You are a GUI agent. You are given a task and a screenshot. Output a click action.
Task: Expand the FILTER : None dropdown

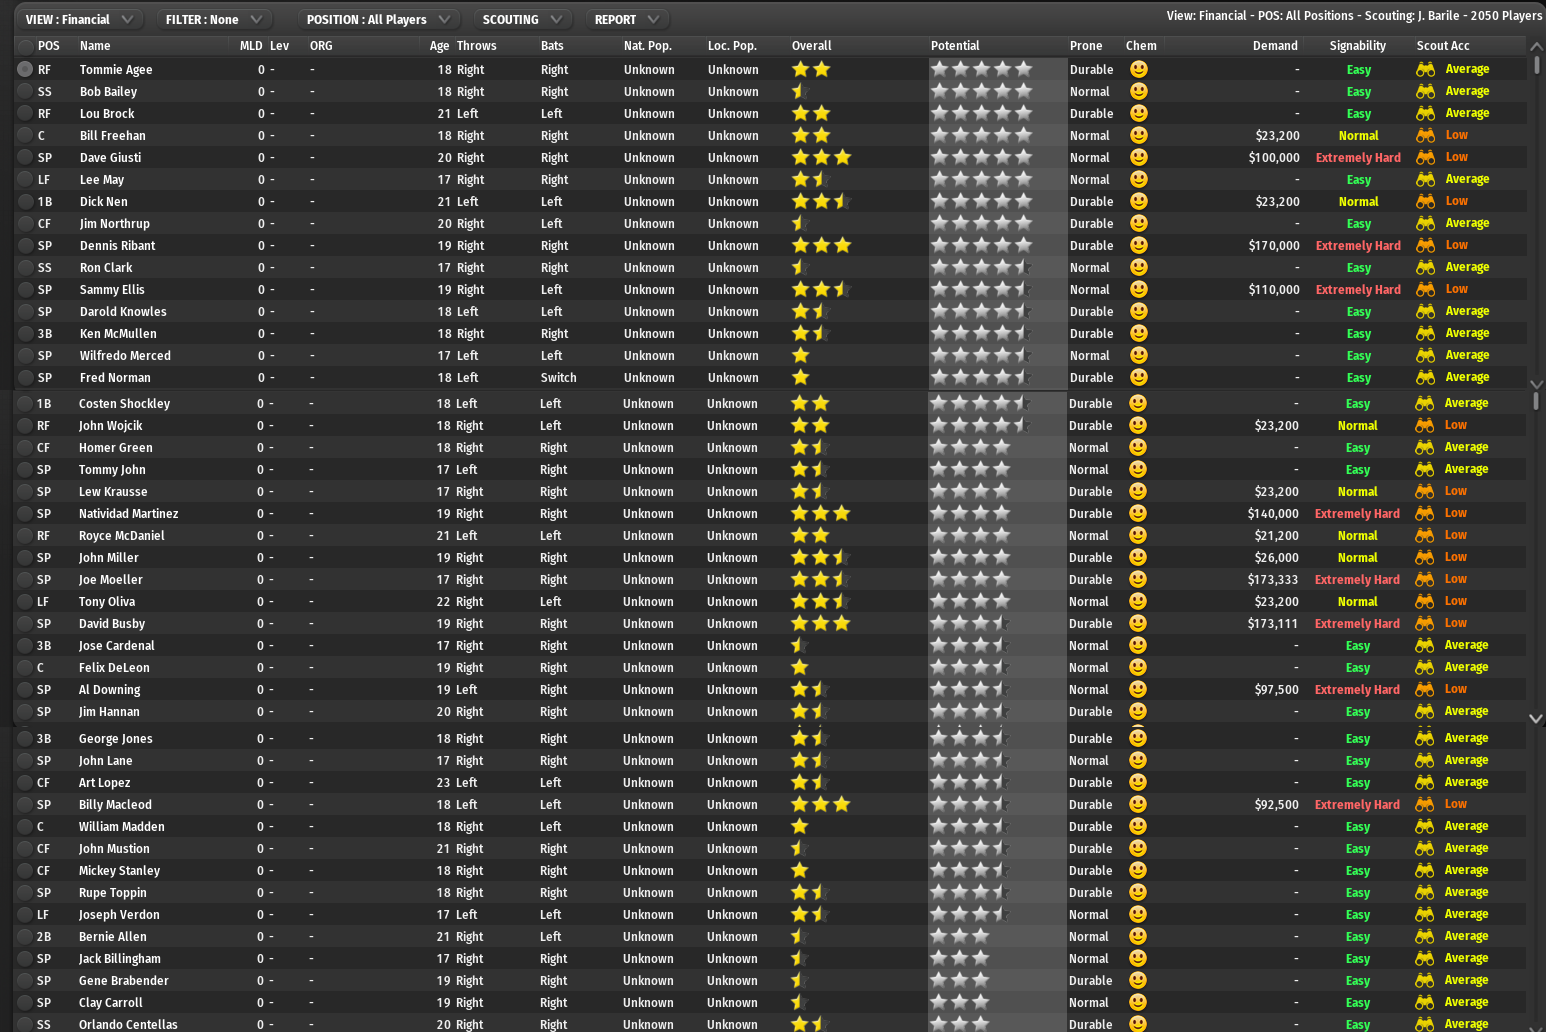pos(214,20)
